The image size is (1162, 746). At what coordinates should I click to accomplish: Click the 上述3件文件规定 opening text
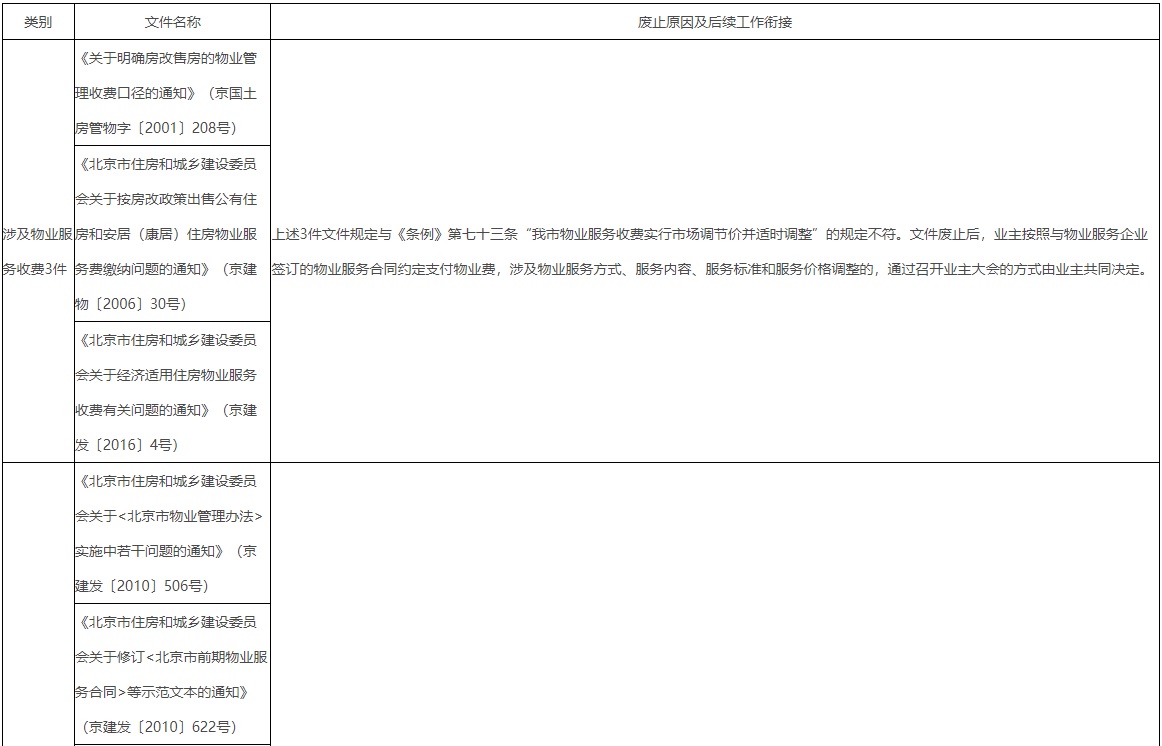coord(325,234)
